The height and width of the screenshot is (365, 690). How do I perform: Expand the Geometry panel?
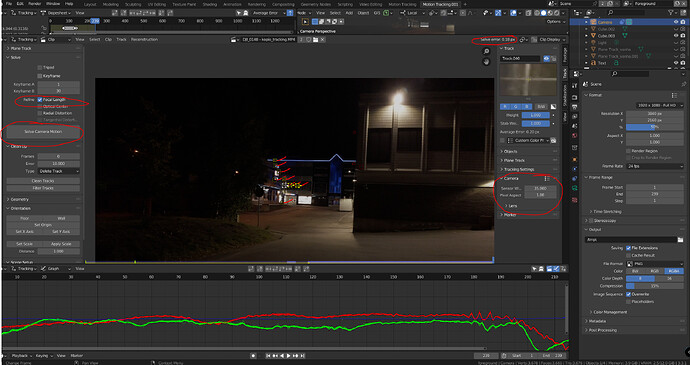coord(20,199)
